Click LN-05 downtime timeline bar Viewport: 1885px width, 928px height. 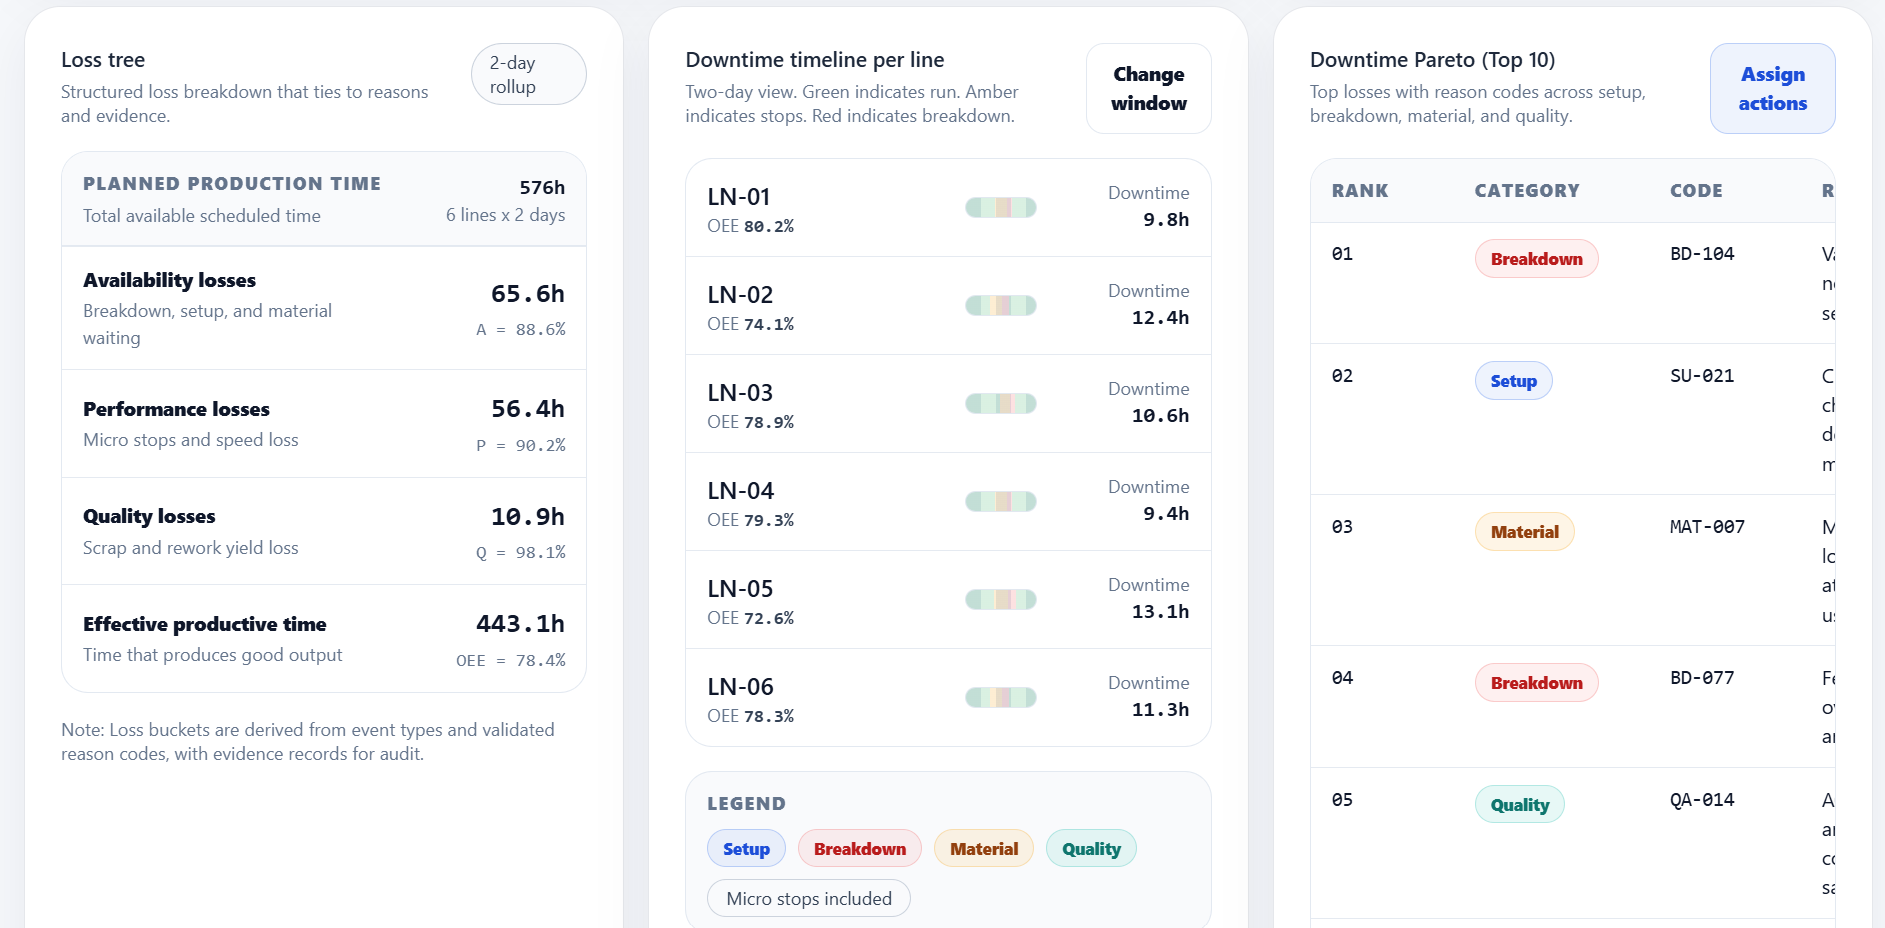click(x=1000, y=600)
